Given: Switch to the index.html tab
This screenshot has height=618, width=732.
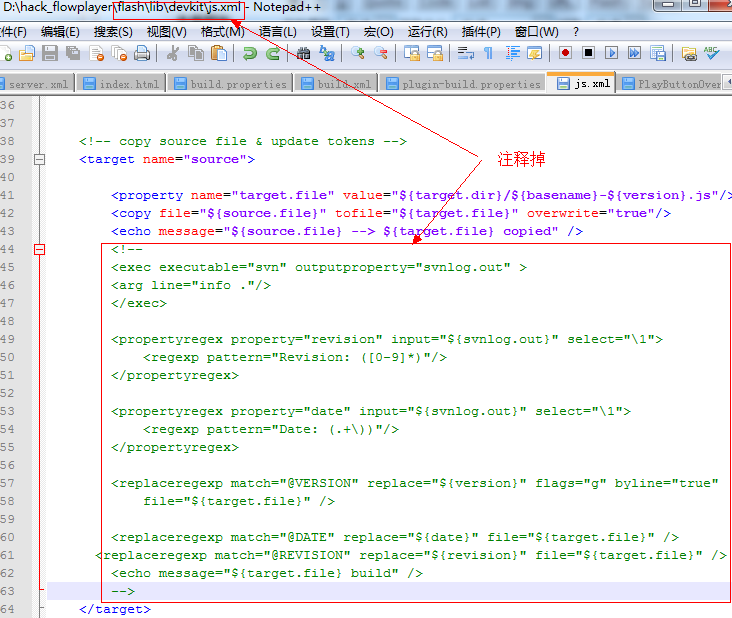Looking at the screenshot, I should 121,84.
